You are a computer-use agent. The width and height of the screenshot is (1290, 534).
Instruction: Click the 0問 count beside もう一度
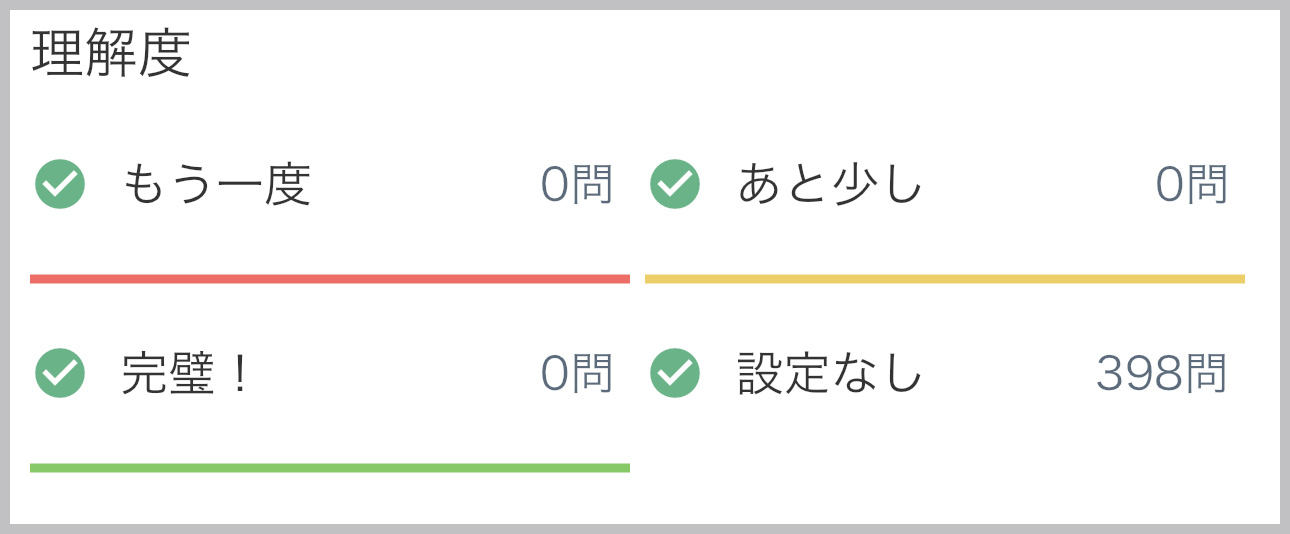click(x=577, y=184)
